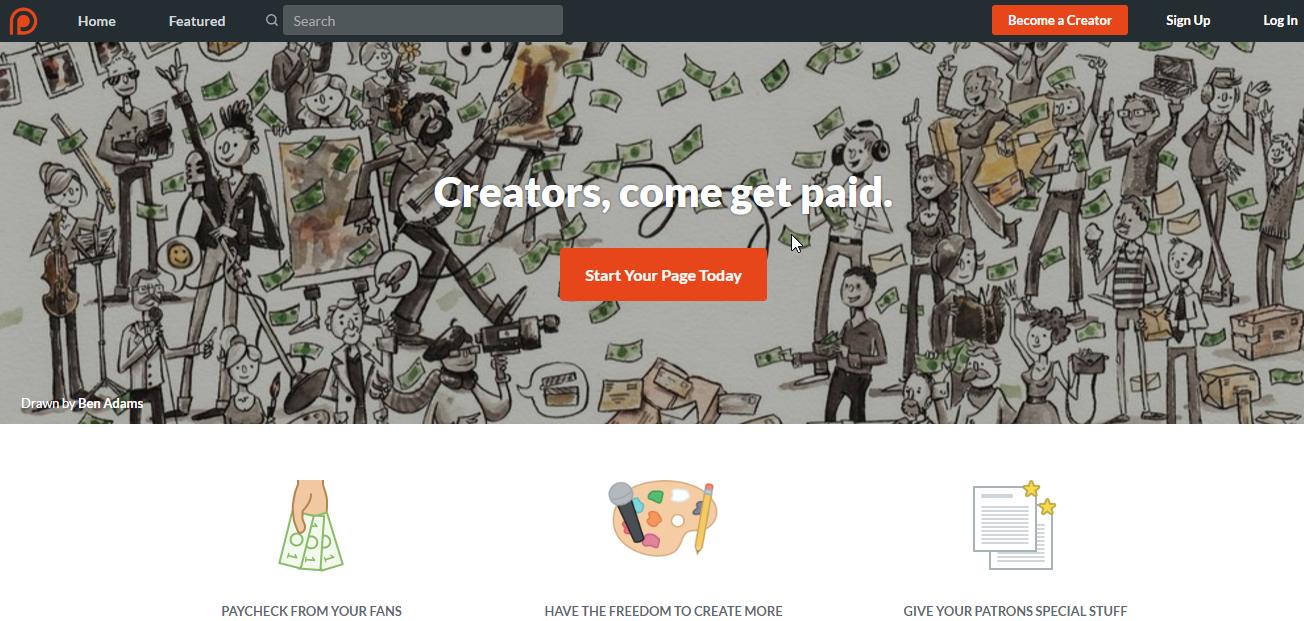Focus the Search input field
This screenshot has height=621, width=1304.
tap(423, 20)
